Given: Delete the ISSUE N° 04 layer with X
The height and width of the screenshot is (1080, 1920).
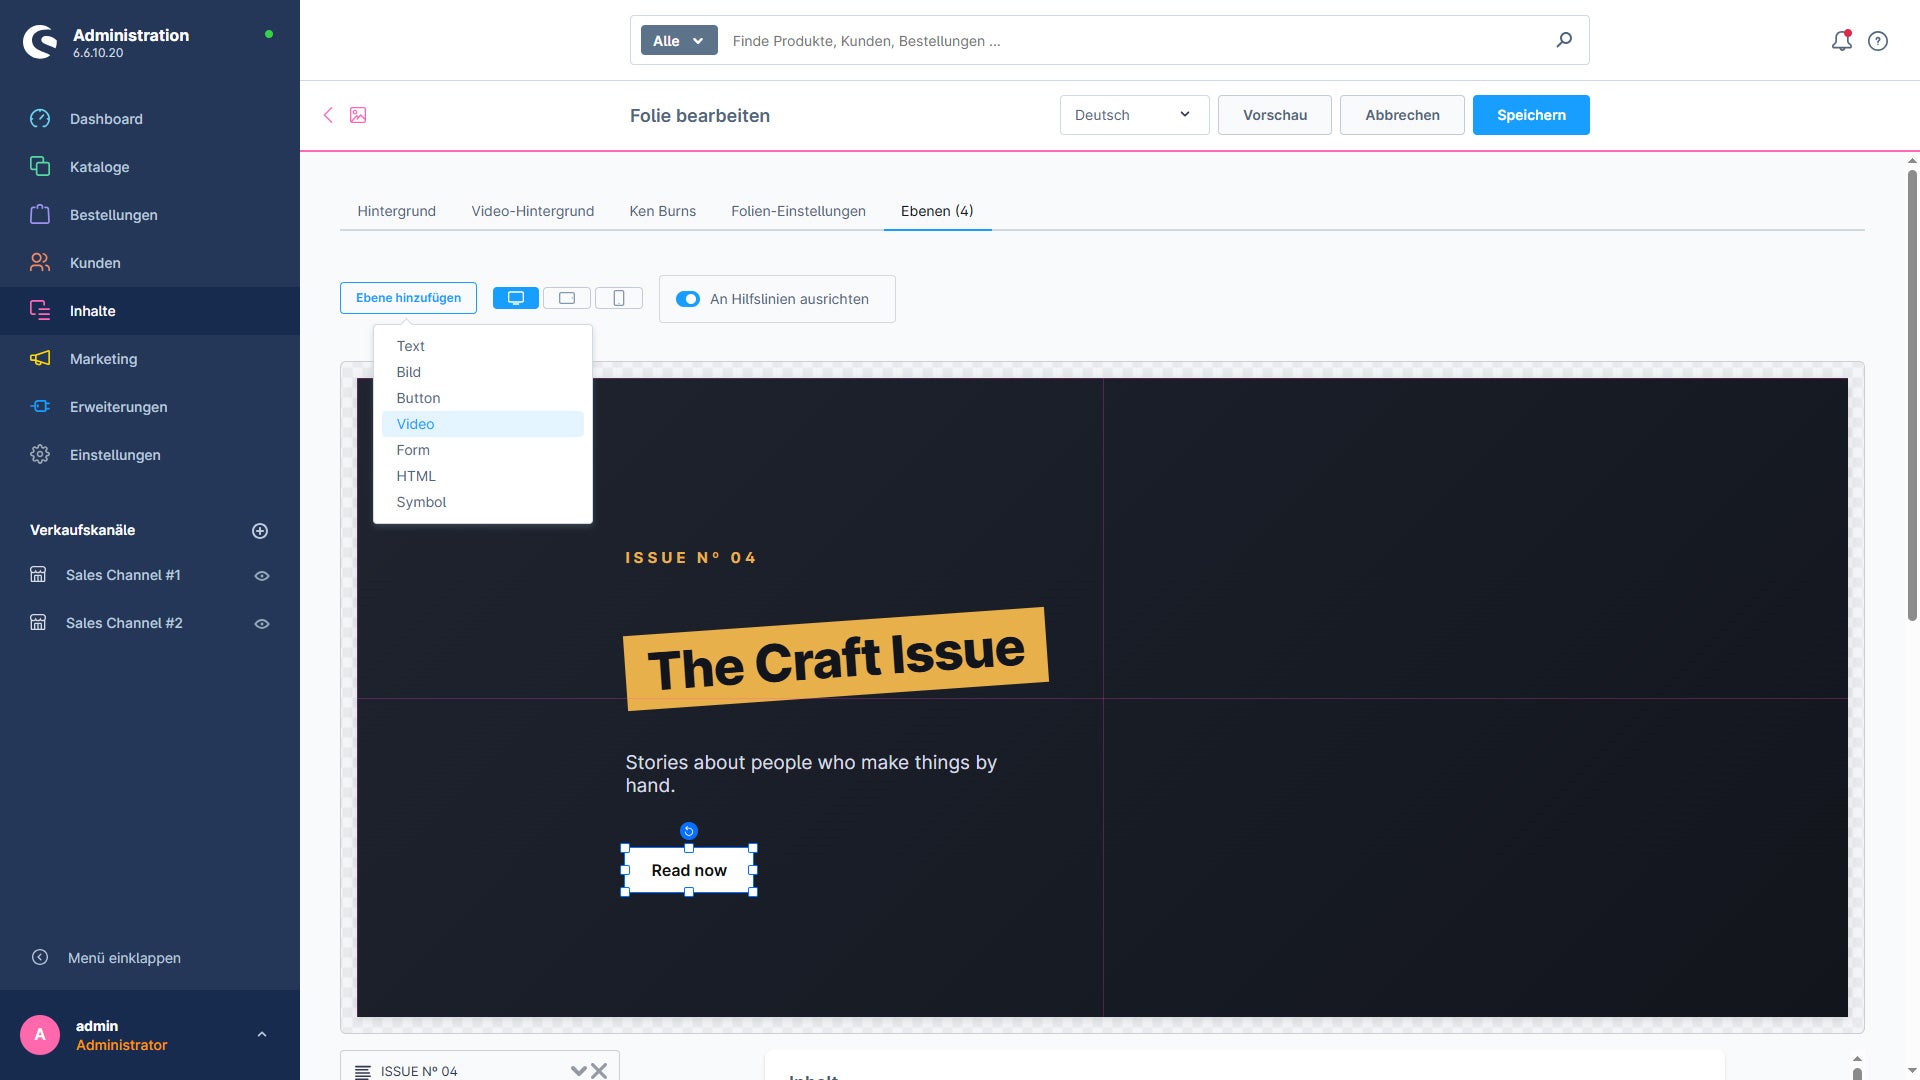Looking at the screenshot, I should 599,1071.
